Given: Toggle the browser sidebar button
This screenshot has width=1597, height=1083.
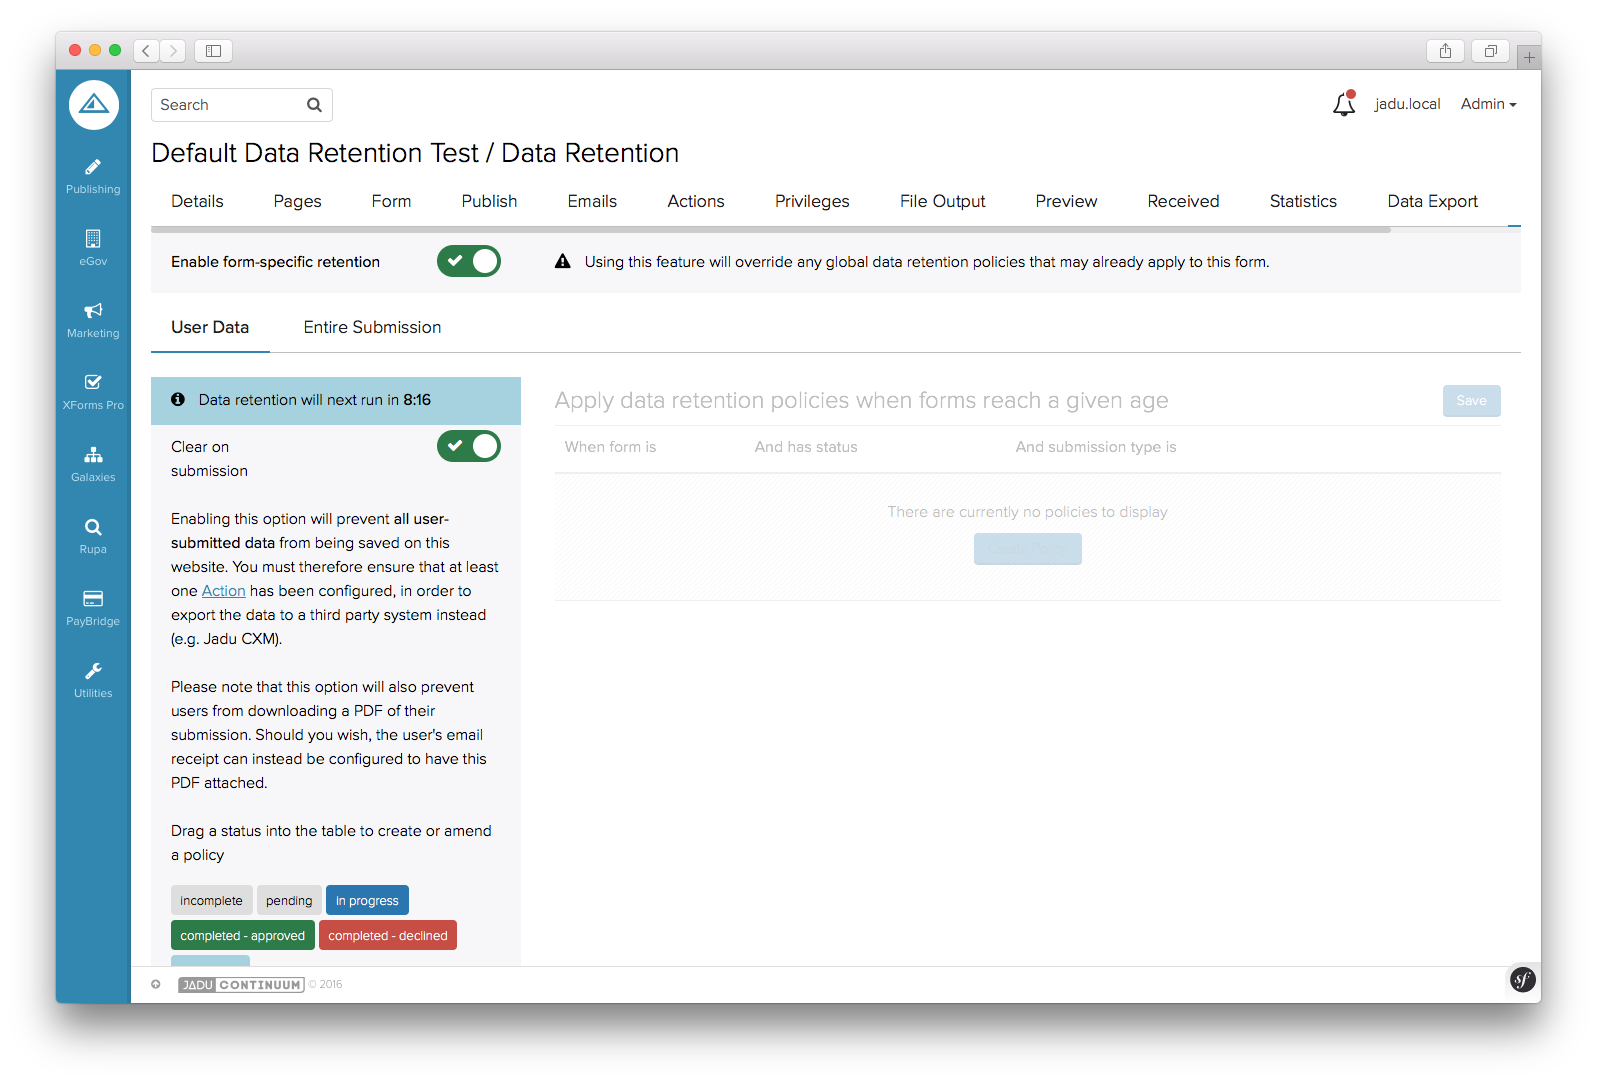Looking at the screenshot, I should 213,51.
